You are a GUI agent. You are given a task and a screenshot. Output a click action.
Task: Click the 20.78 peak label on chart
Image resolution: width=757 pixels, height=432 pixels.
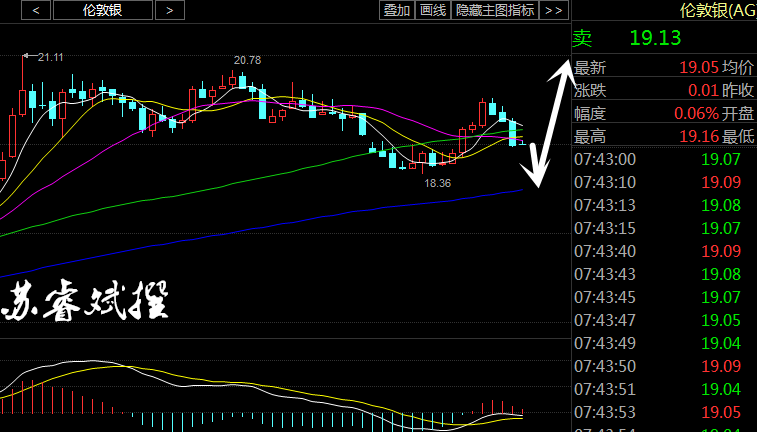[247, 60]
